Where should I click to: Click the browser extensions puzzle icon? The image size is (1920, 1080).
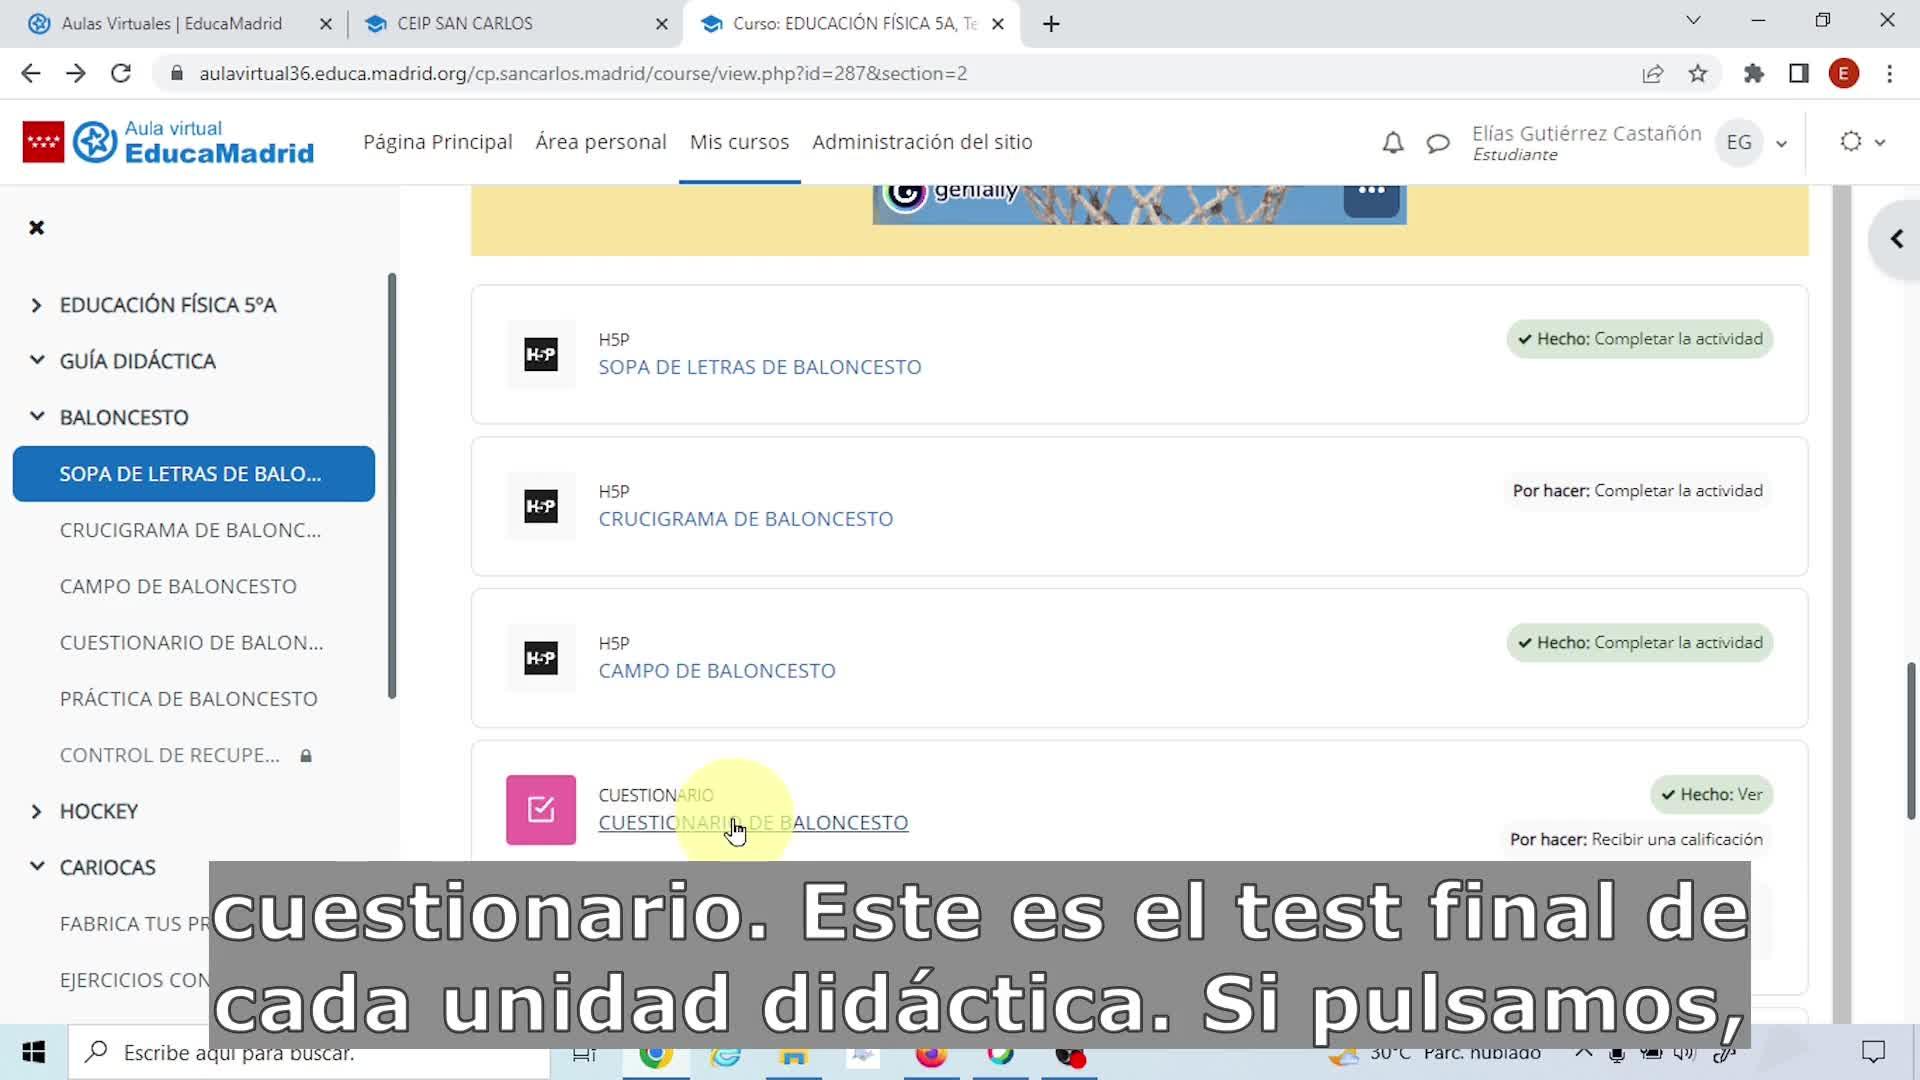(x=1753, y=73)
